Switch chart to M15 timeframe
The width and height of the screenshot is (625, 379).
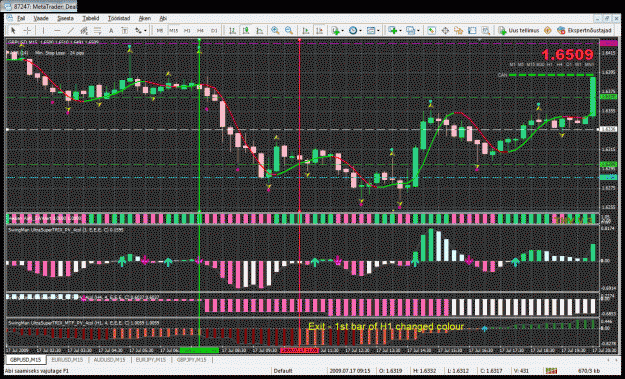173,30
